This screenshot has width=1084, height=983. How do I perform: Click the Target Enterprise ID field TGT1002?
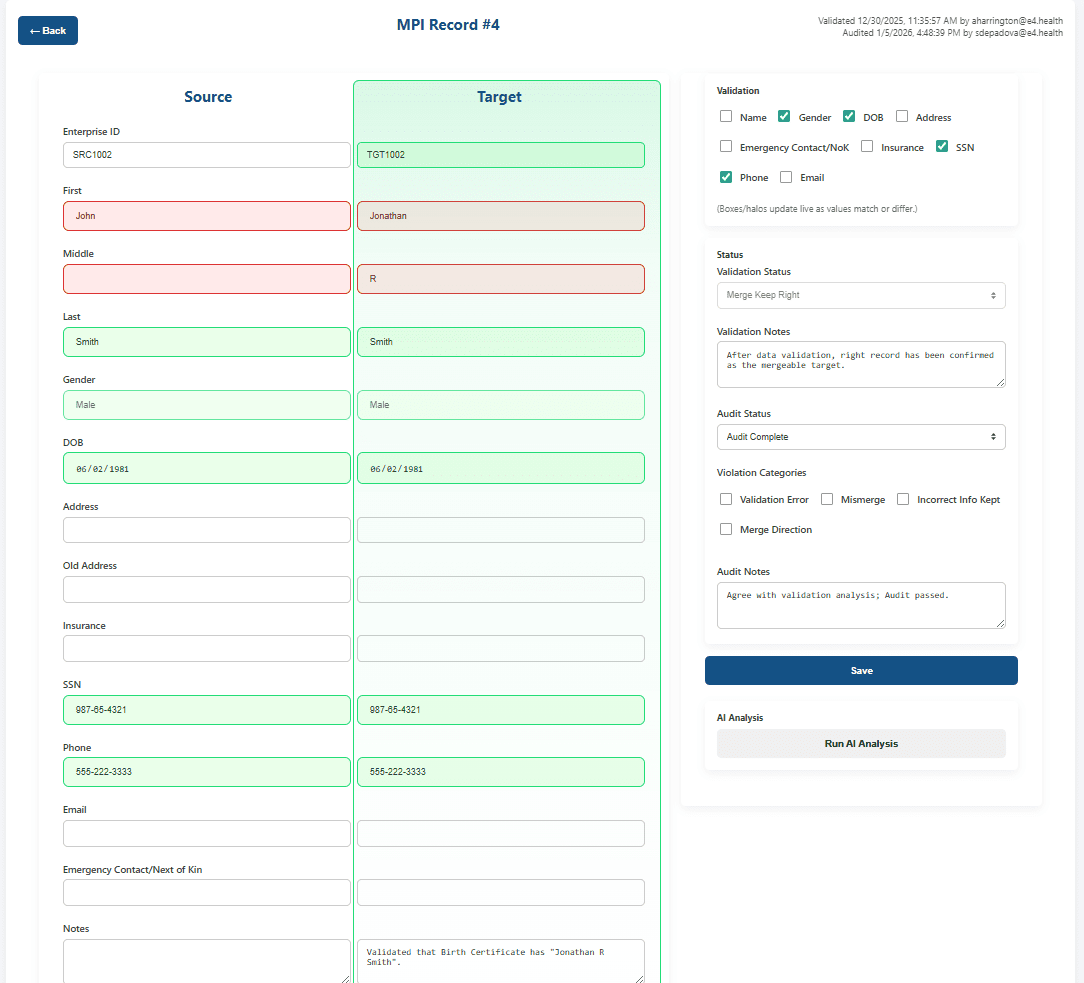pyautogui.click(x=501, y=155)
